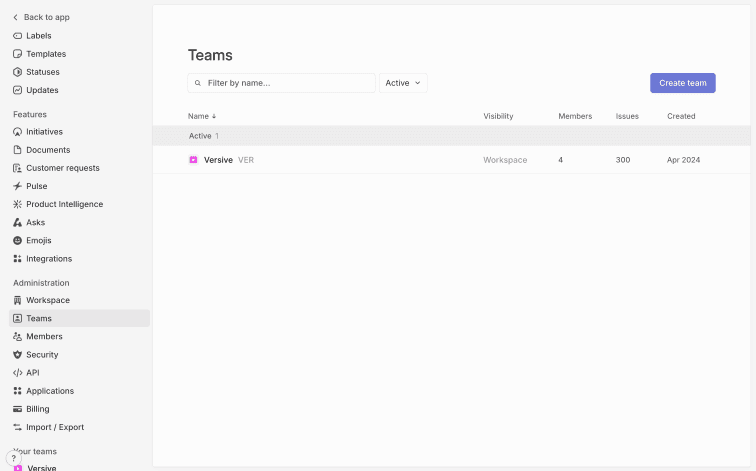Sort teams by Name column header
The width and height of the screenshot is (756, 471).
coord(201,116)
